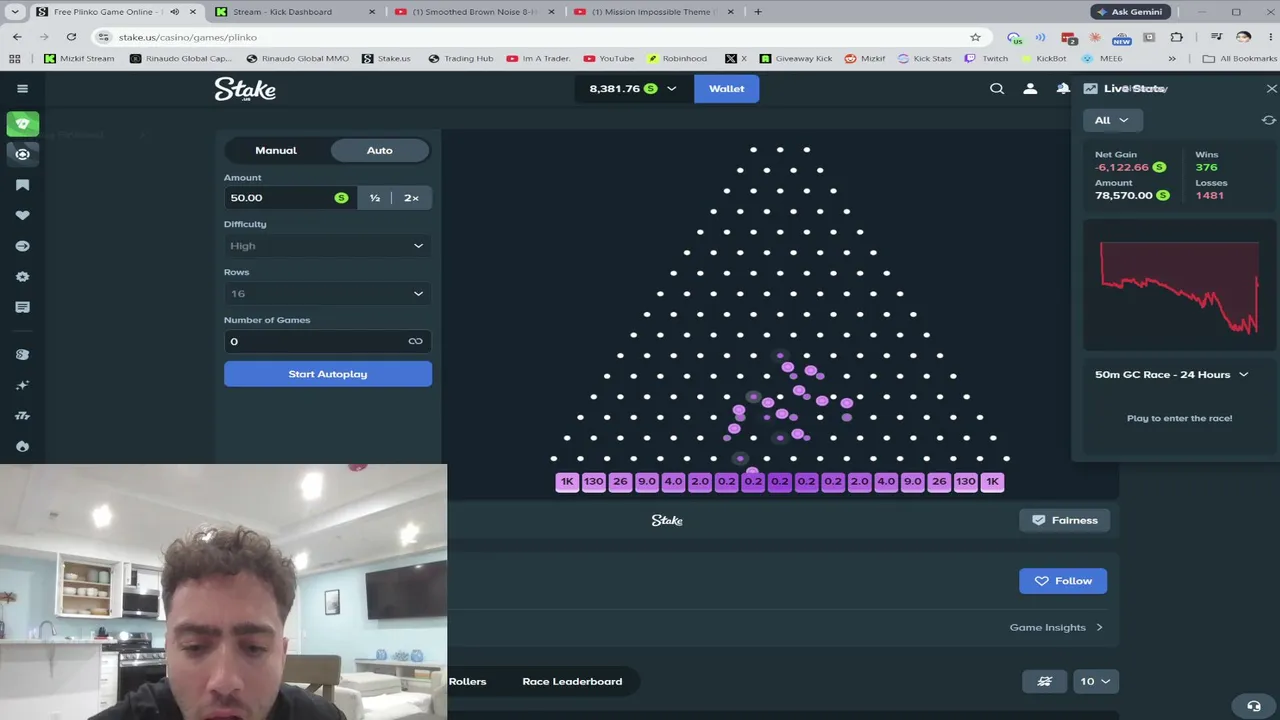
Task: Click the green casino cards icon in the sidebar
Action: [x=22, y=124]
